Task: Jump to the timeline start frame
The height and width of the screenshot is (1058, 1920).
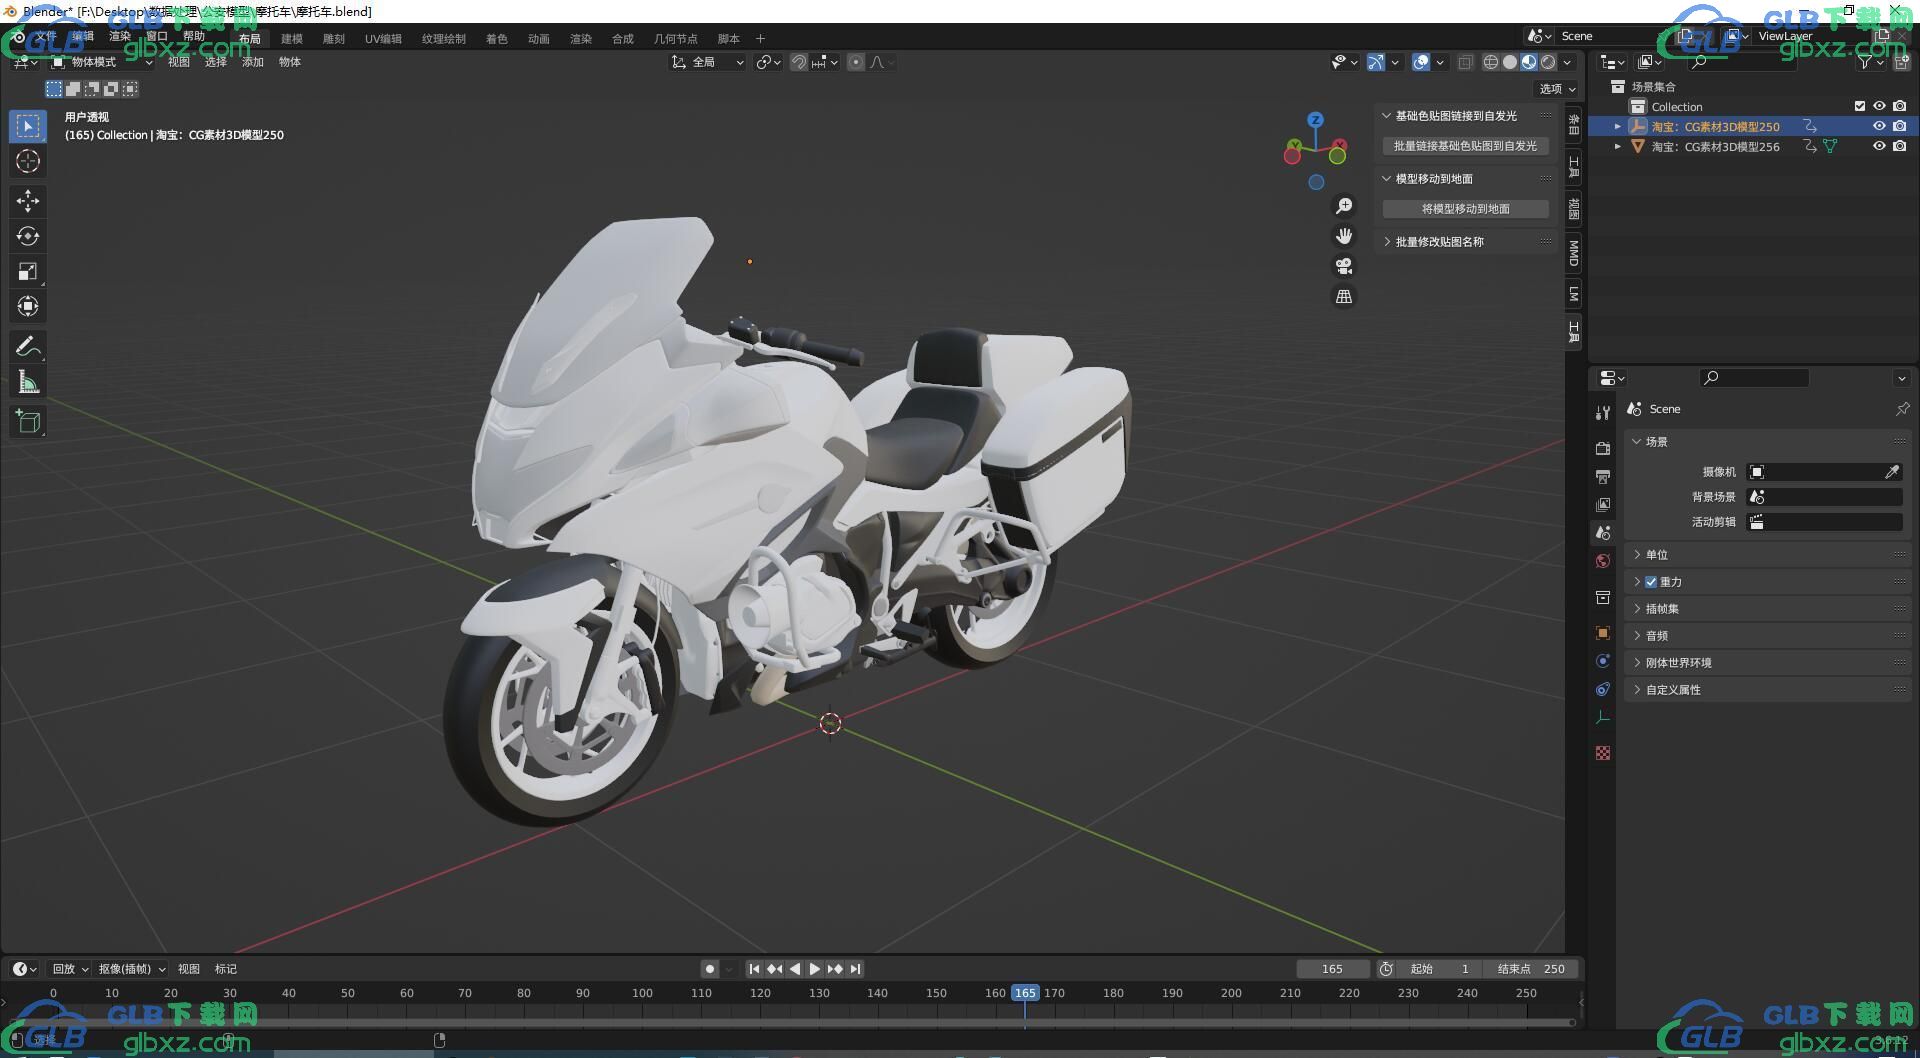Action: point(754,969)
